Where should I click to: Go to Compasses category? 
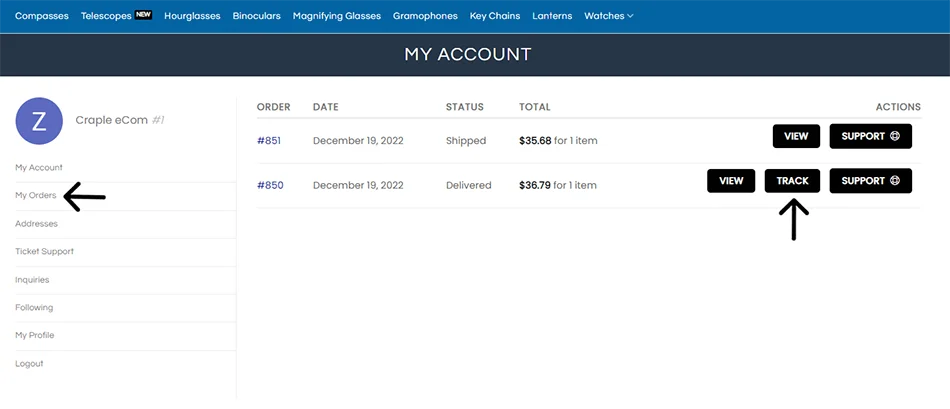click(x=42, y=16)
